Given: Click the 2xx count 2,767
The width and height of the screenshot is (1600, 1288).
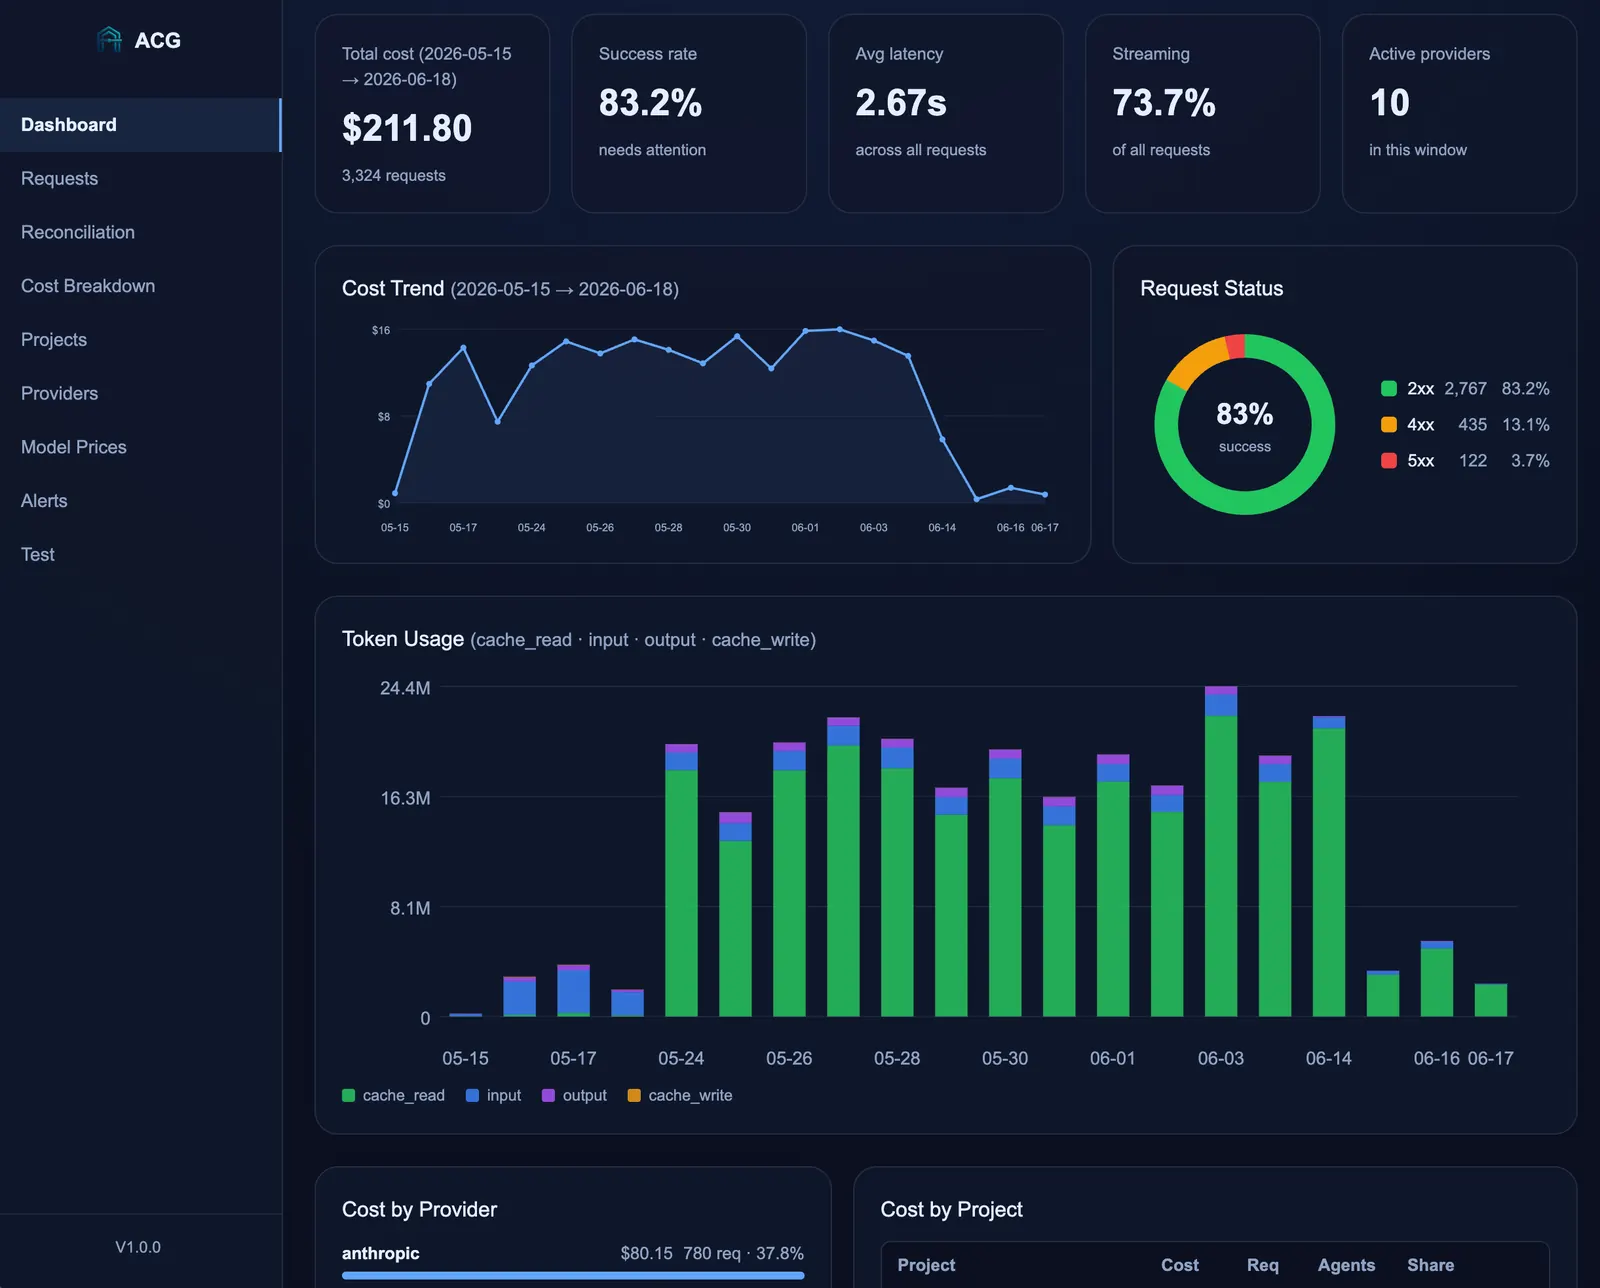Looking at the screenshot, I should coord(1465,388).
